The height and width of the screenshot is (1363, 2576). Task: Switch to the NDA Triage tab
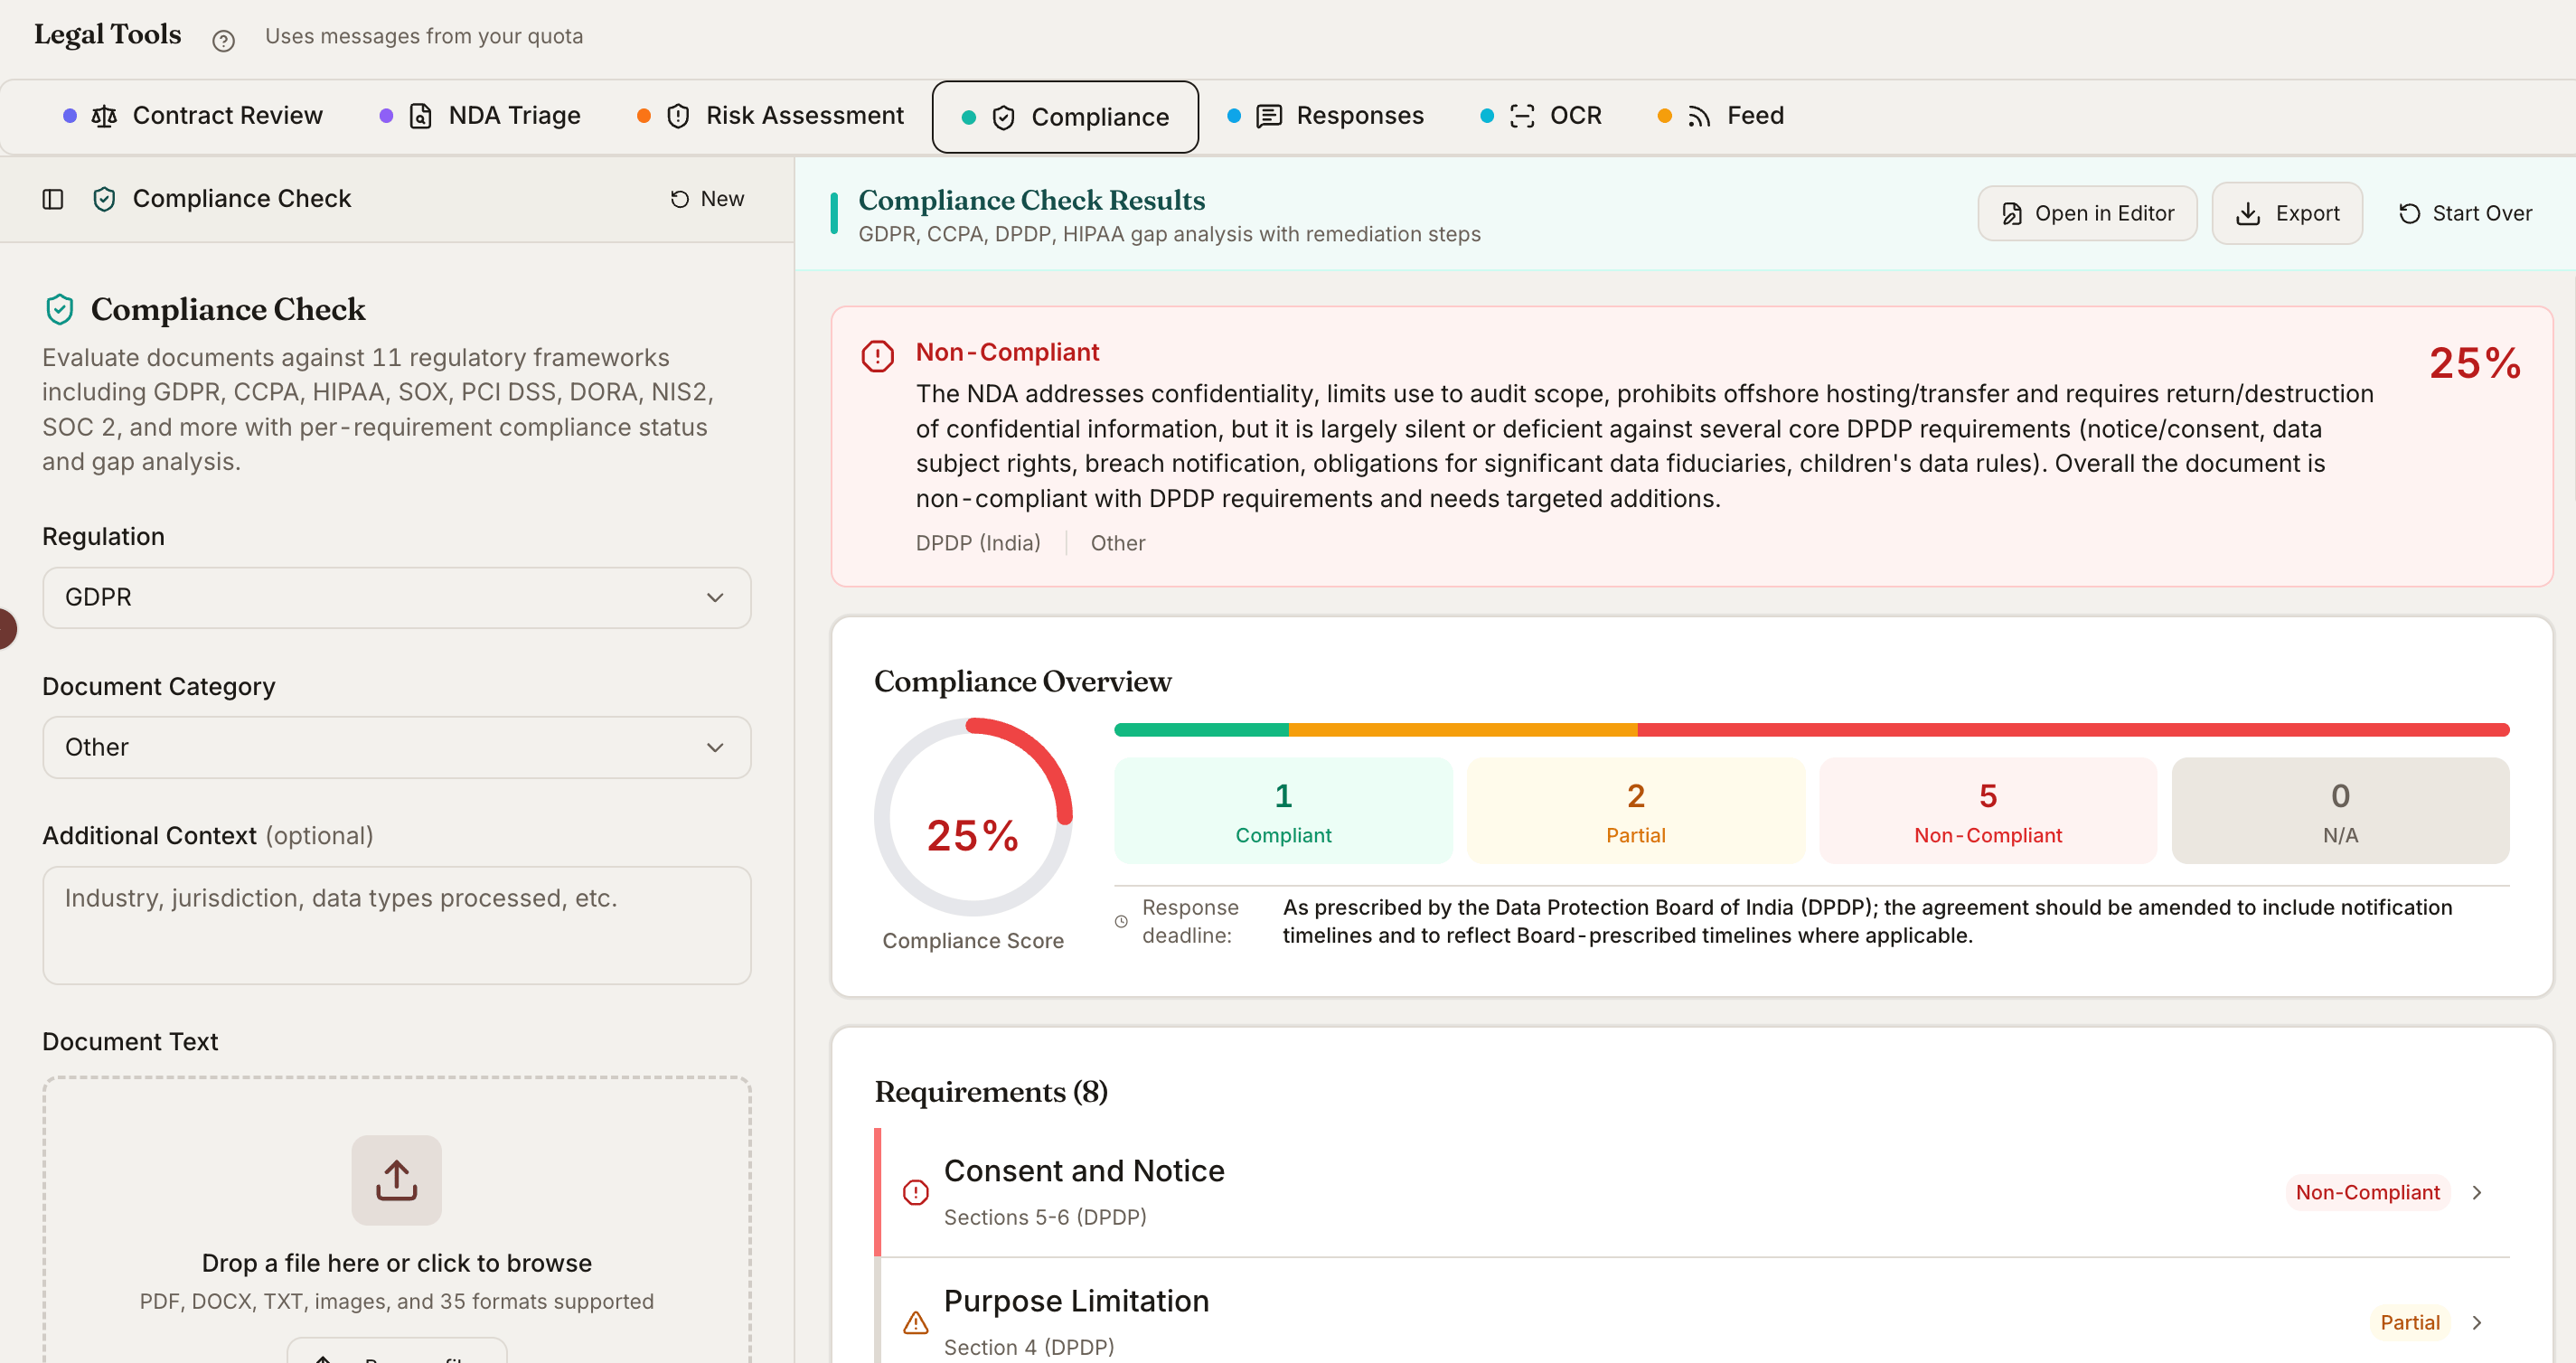tap(480, 116)
